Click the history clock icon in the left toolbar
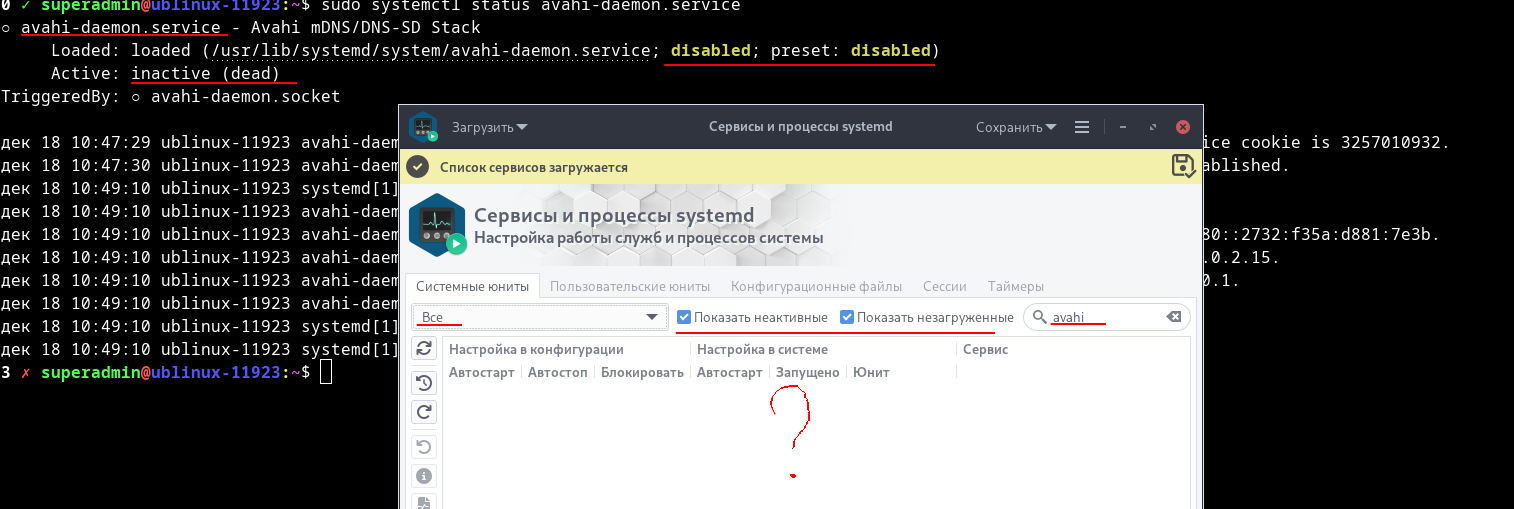 tap(424, 382)
